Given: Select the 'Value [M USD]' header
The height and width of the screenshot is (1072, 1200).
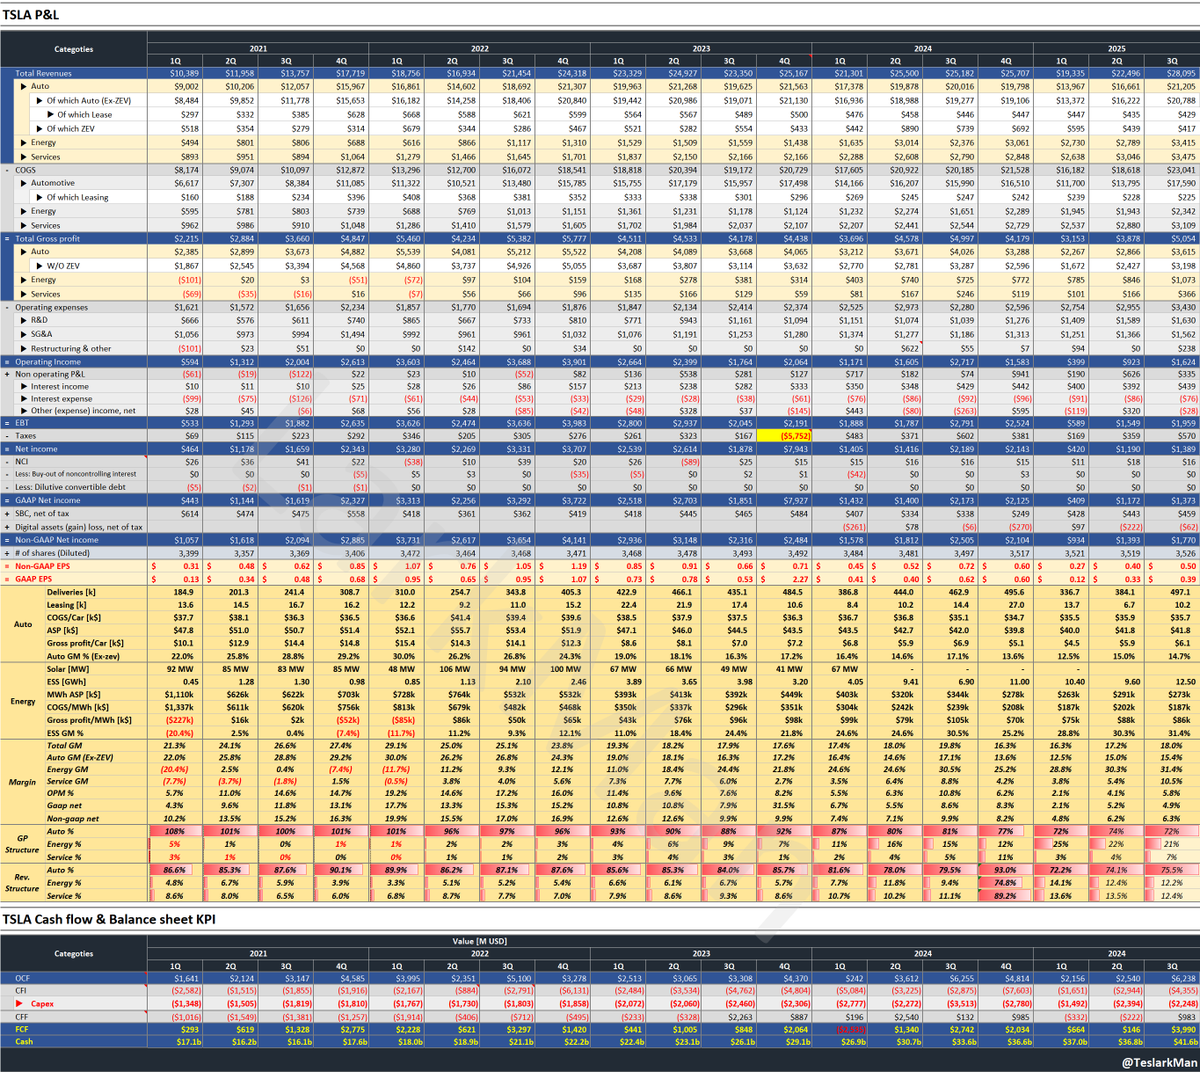Looking at the screenshot, I should point(480,941).
